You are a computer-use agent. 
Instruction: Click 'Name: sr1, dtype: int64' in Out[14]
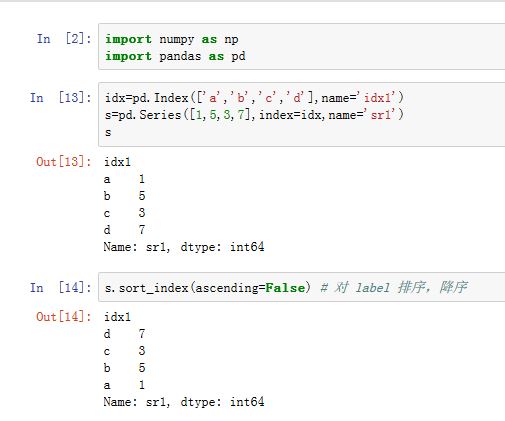tap(184, 402)
